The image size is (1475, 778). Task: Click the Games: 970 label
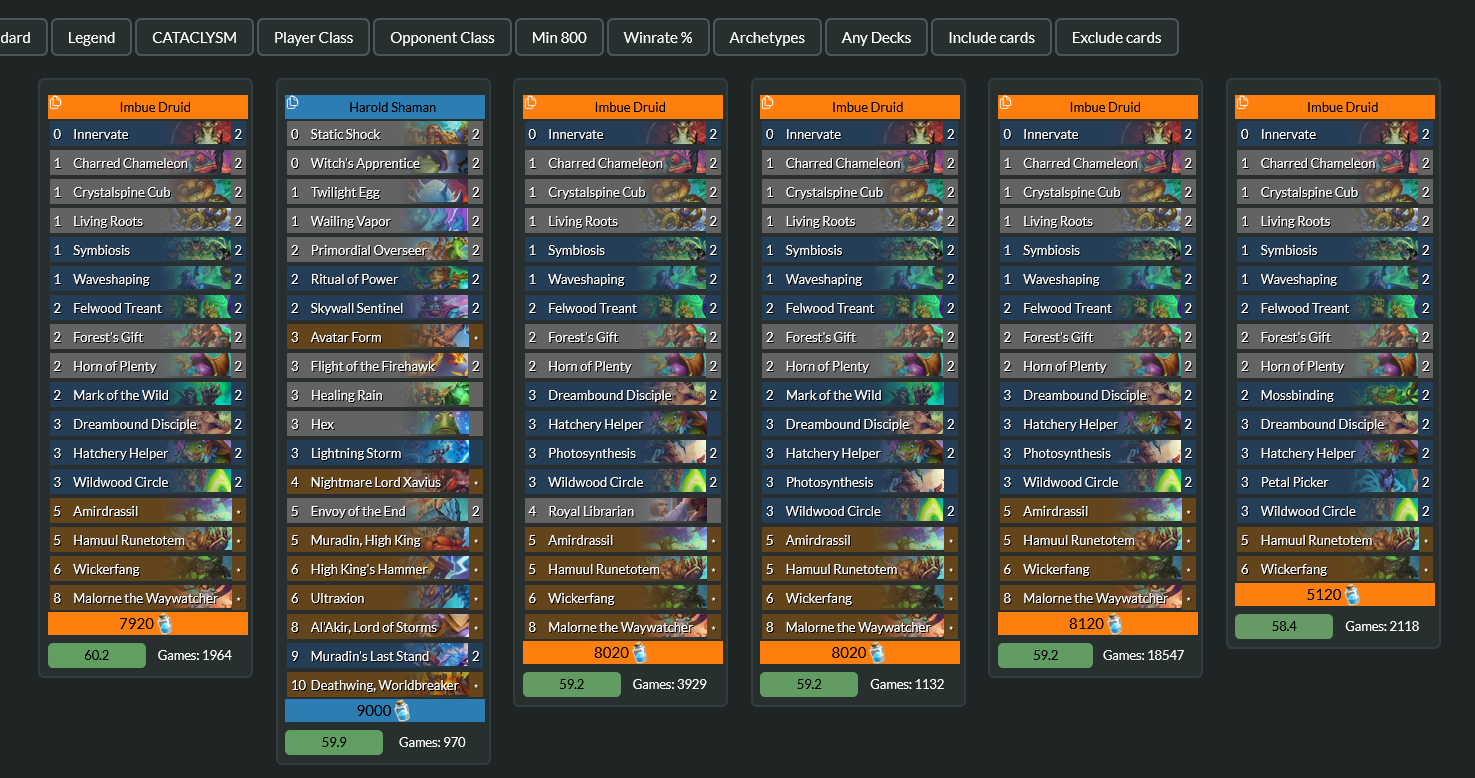[432, 743]
